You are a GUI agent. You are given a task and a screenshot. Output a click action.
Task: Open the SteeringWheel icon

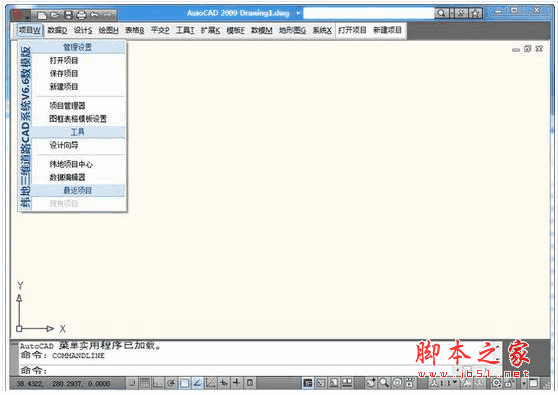pos(397,383)
